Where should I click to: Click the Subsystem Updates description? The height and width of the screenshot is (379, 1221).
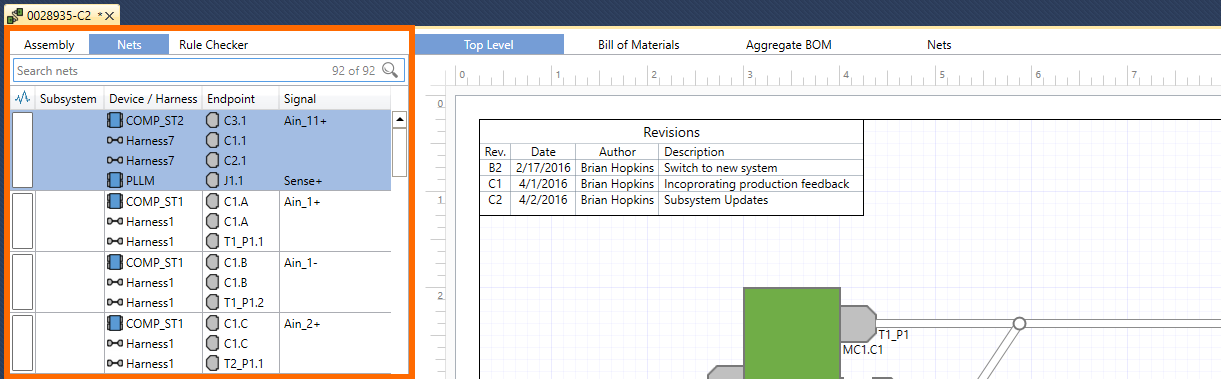coord(716,200)
